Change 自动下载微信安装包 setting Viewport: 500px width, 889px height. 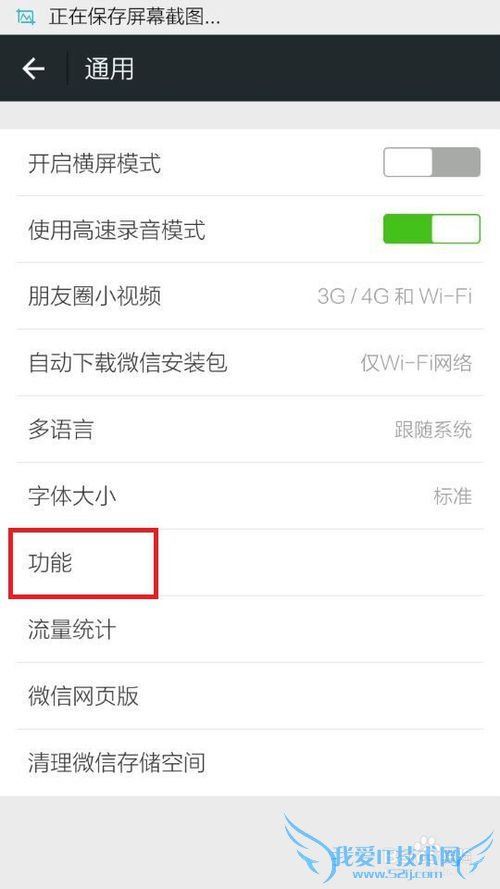coord(249,363)
